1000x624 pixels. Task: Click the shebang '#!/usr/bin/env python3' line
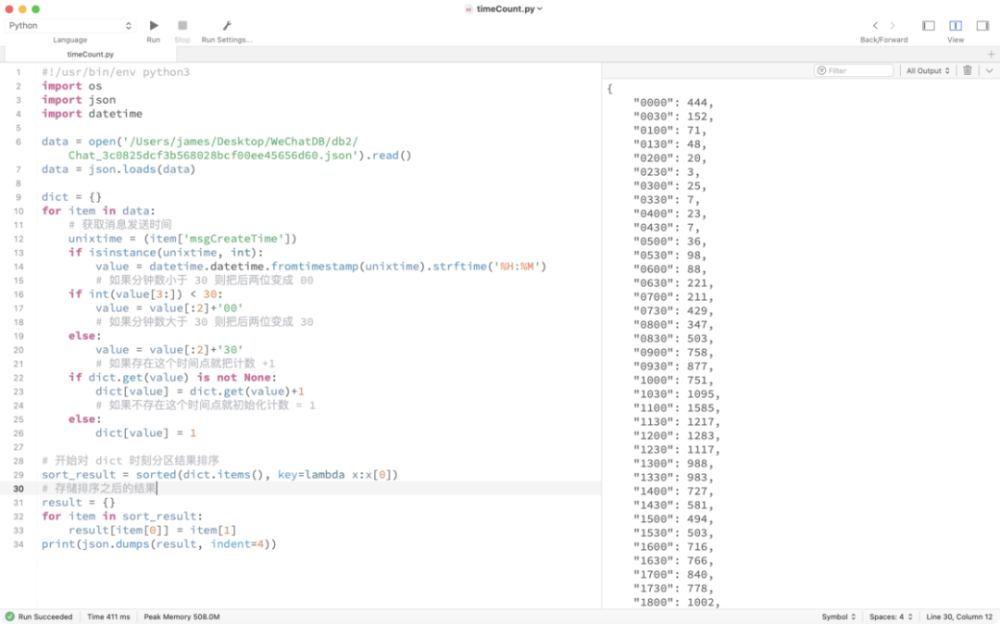[x=115, y=72]
